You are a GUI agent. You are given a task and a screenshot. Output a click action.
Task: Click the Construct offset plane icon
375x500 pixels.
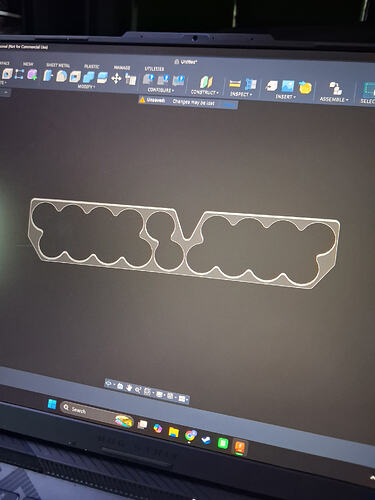tap(206, 82)
